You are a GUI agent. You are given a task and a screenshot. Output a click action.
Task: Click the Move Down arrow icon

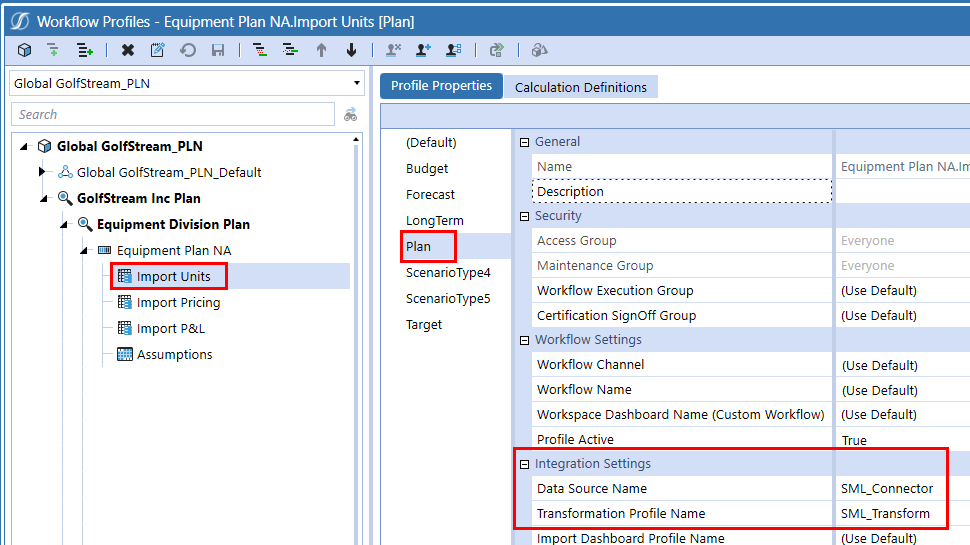[351, 50]
